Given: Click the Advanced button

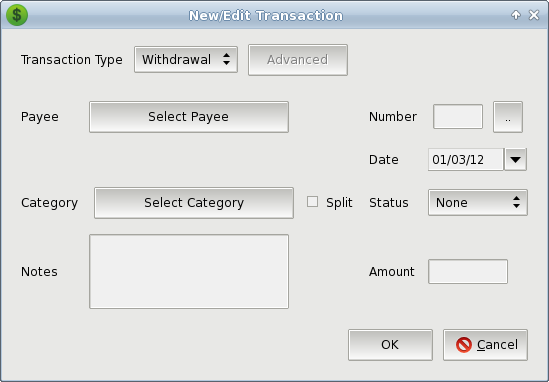Looking at the screenshot, I should click(x=298, y=60).
